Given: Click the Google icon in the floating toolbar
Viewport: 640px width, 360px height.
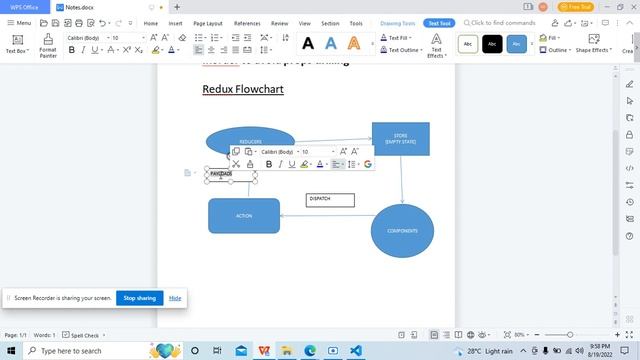Looking at the screenshot, I should (x=367, y=164).
